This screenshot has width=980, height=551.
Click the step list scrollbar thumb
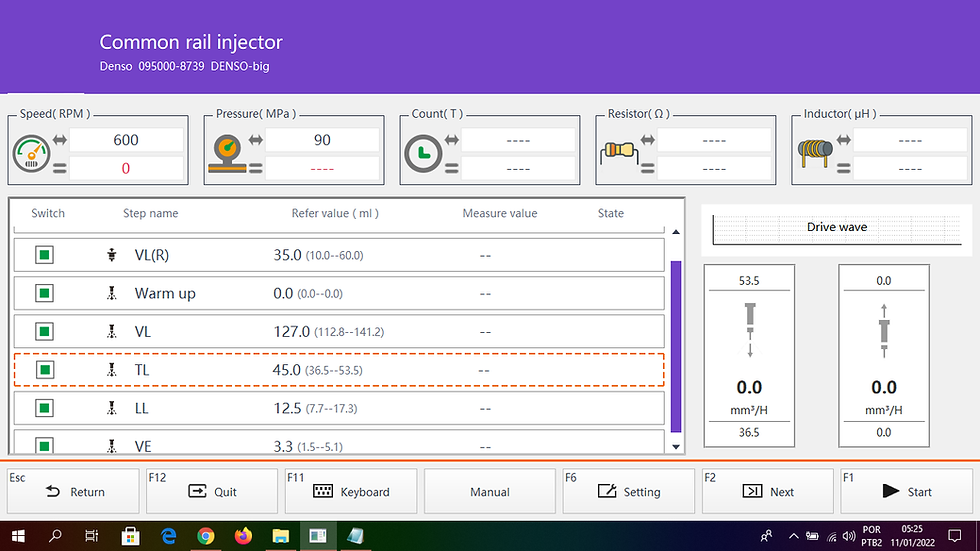point(676,346)
